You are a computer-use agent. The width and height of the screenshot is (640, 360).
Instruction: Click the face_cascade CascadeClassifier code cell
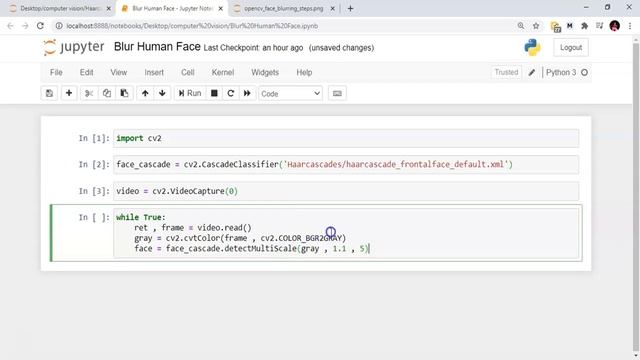[346, 164]
